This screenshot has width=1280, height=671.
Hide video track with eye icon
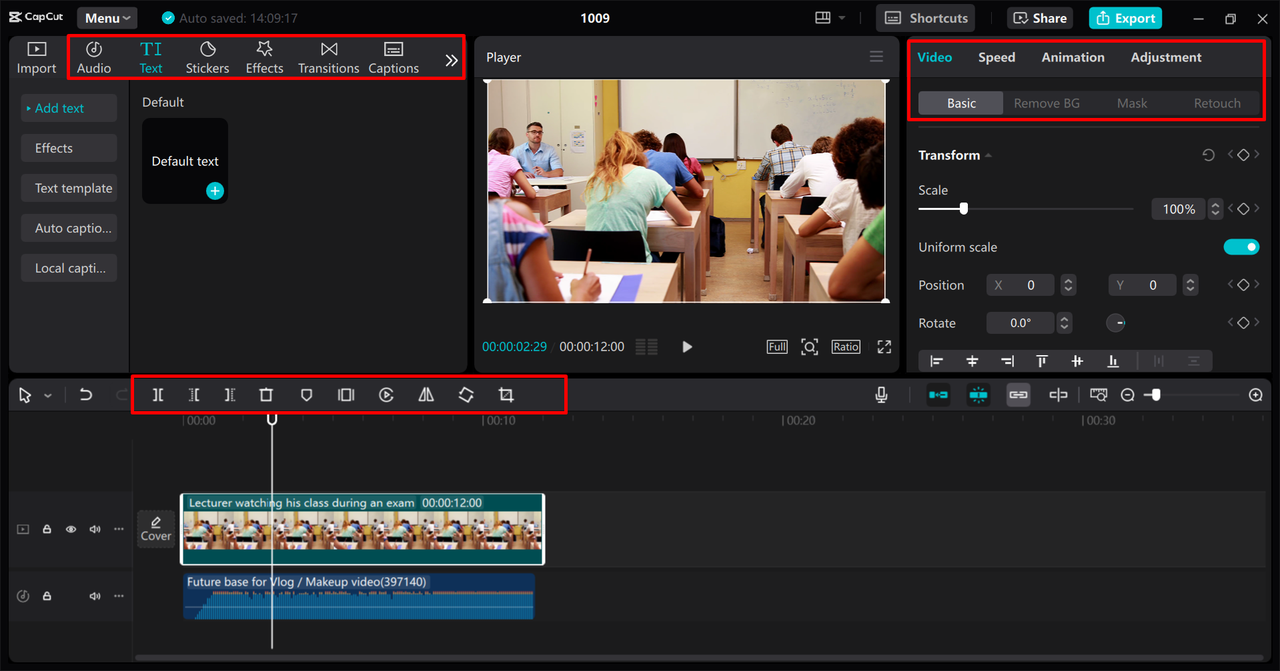(x=71, y=529)
